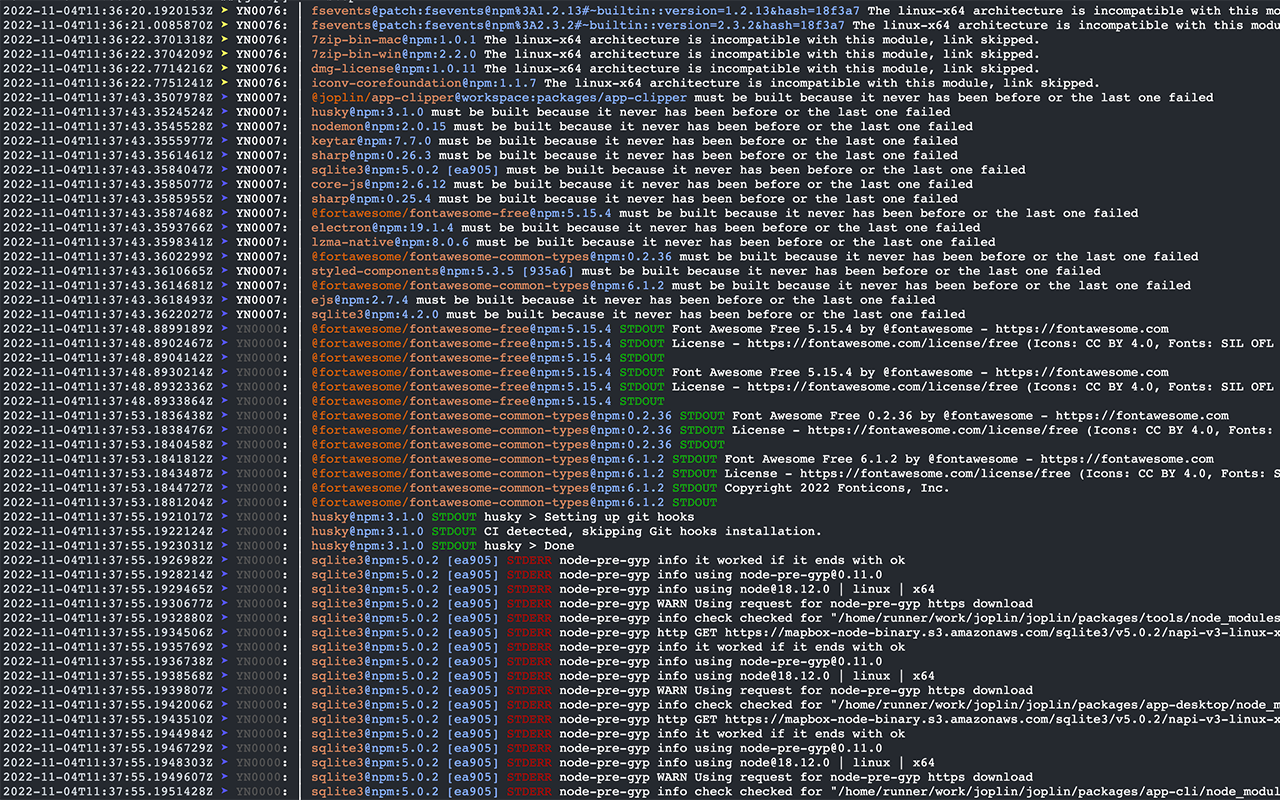This screenshot has height=800, width=1280.
Task: Click dmg-license@npm:1.0.11 in the log
Action: [x=394, y=69]
